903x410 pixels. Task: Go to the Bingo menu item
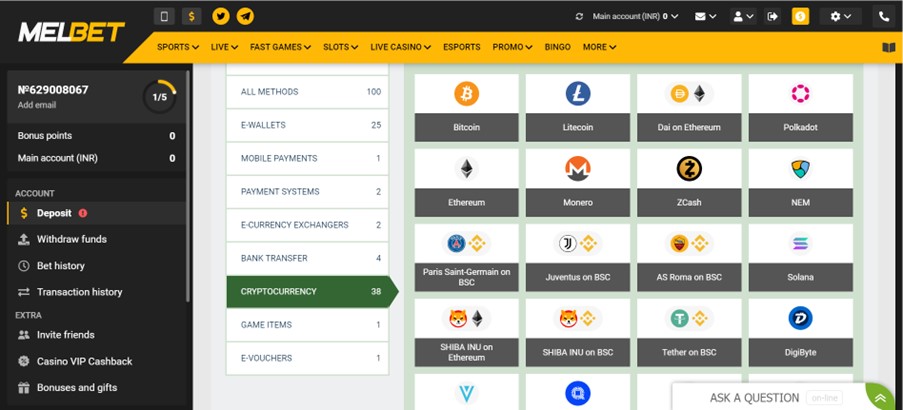pyautogui.click(x=557, y=47)
